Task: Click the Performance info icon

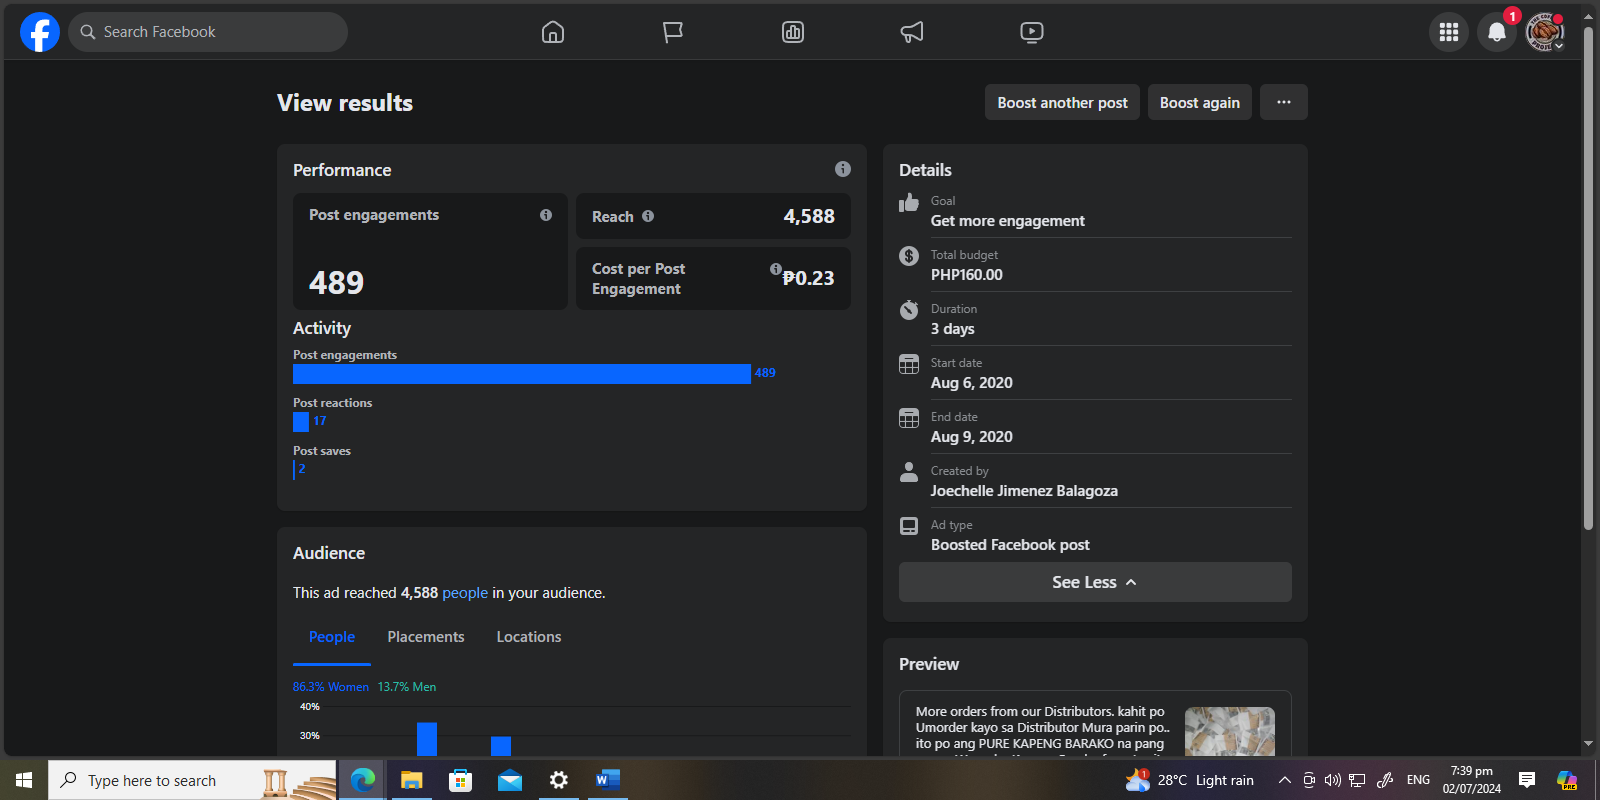Action: [843, 169]
